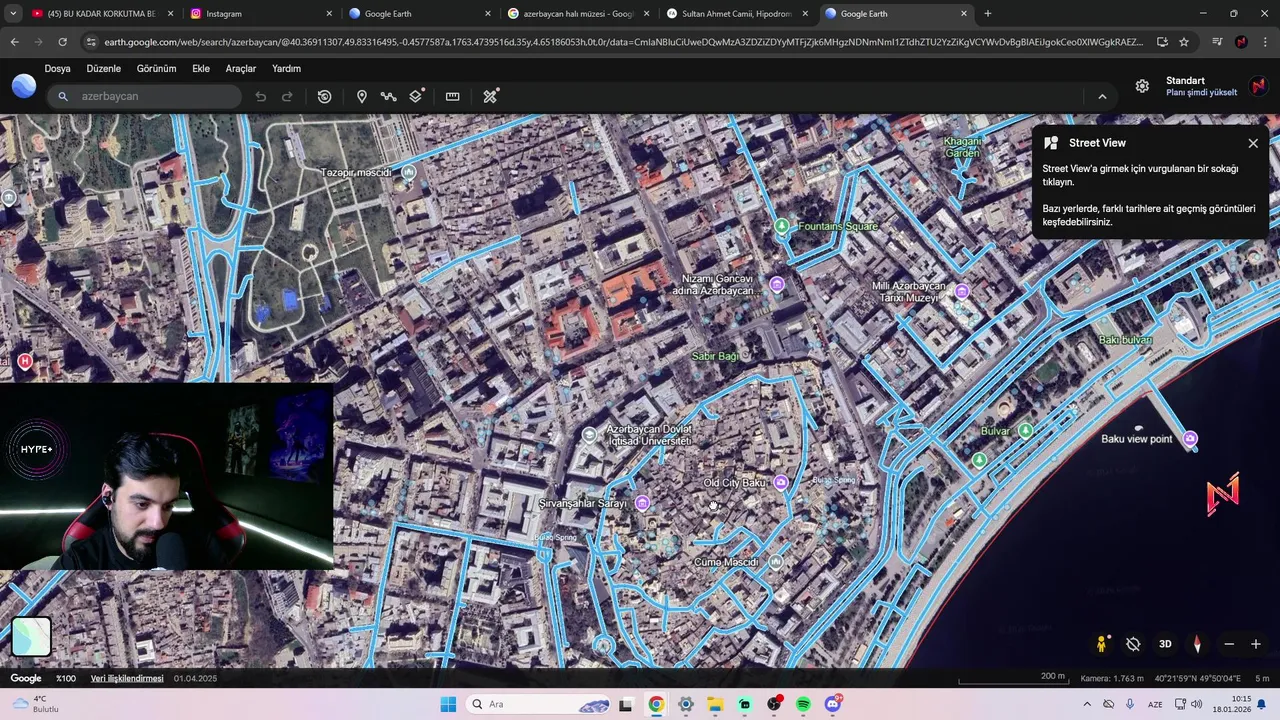Close the Street View info panel
Screen dimensions: 1280x720
1253,143
